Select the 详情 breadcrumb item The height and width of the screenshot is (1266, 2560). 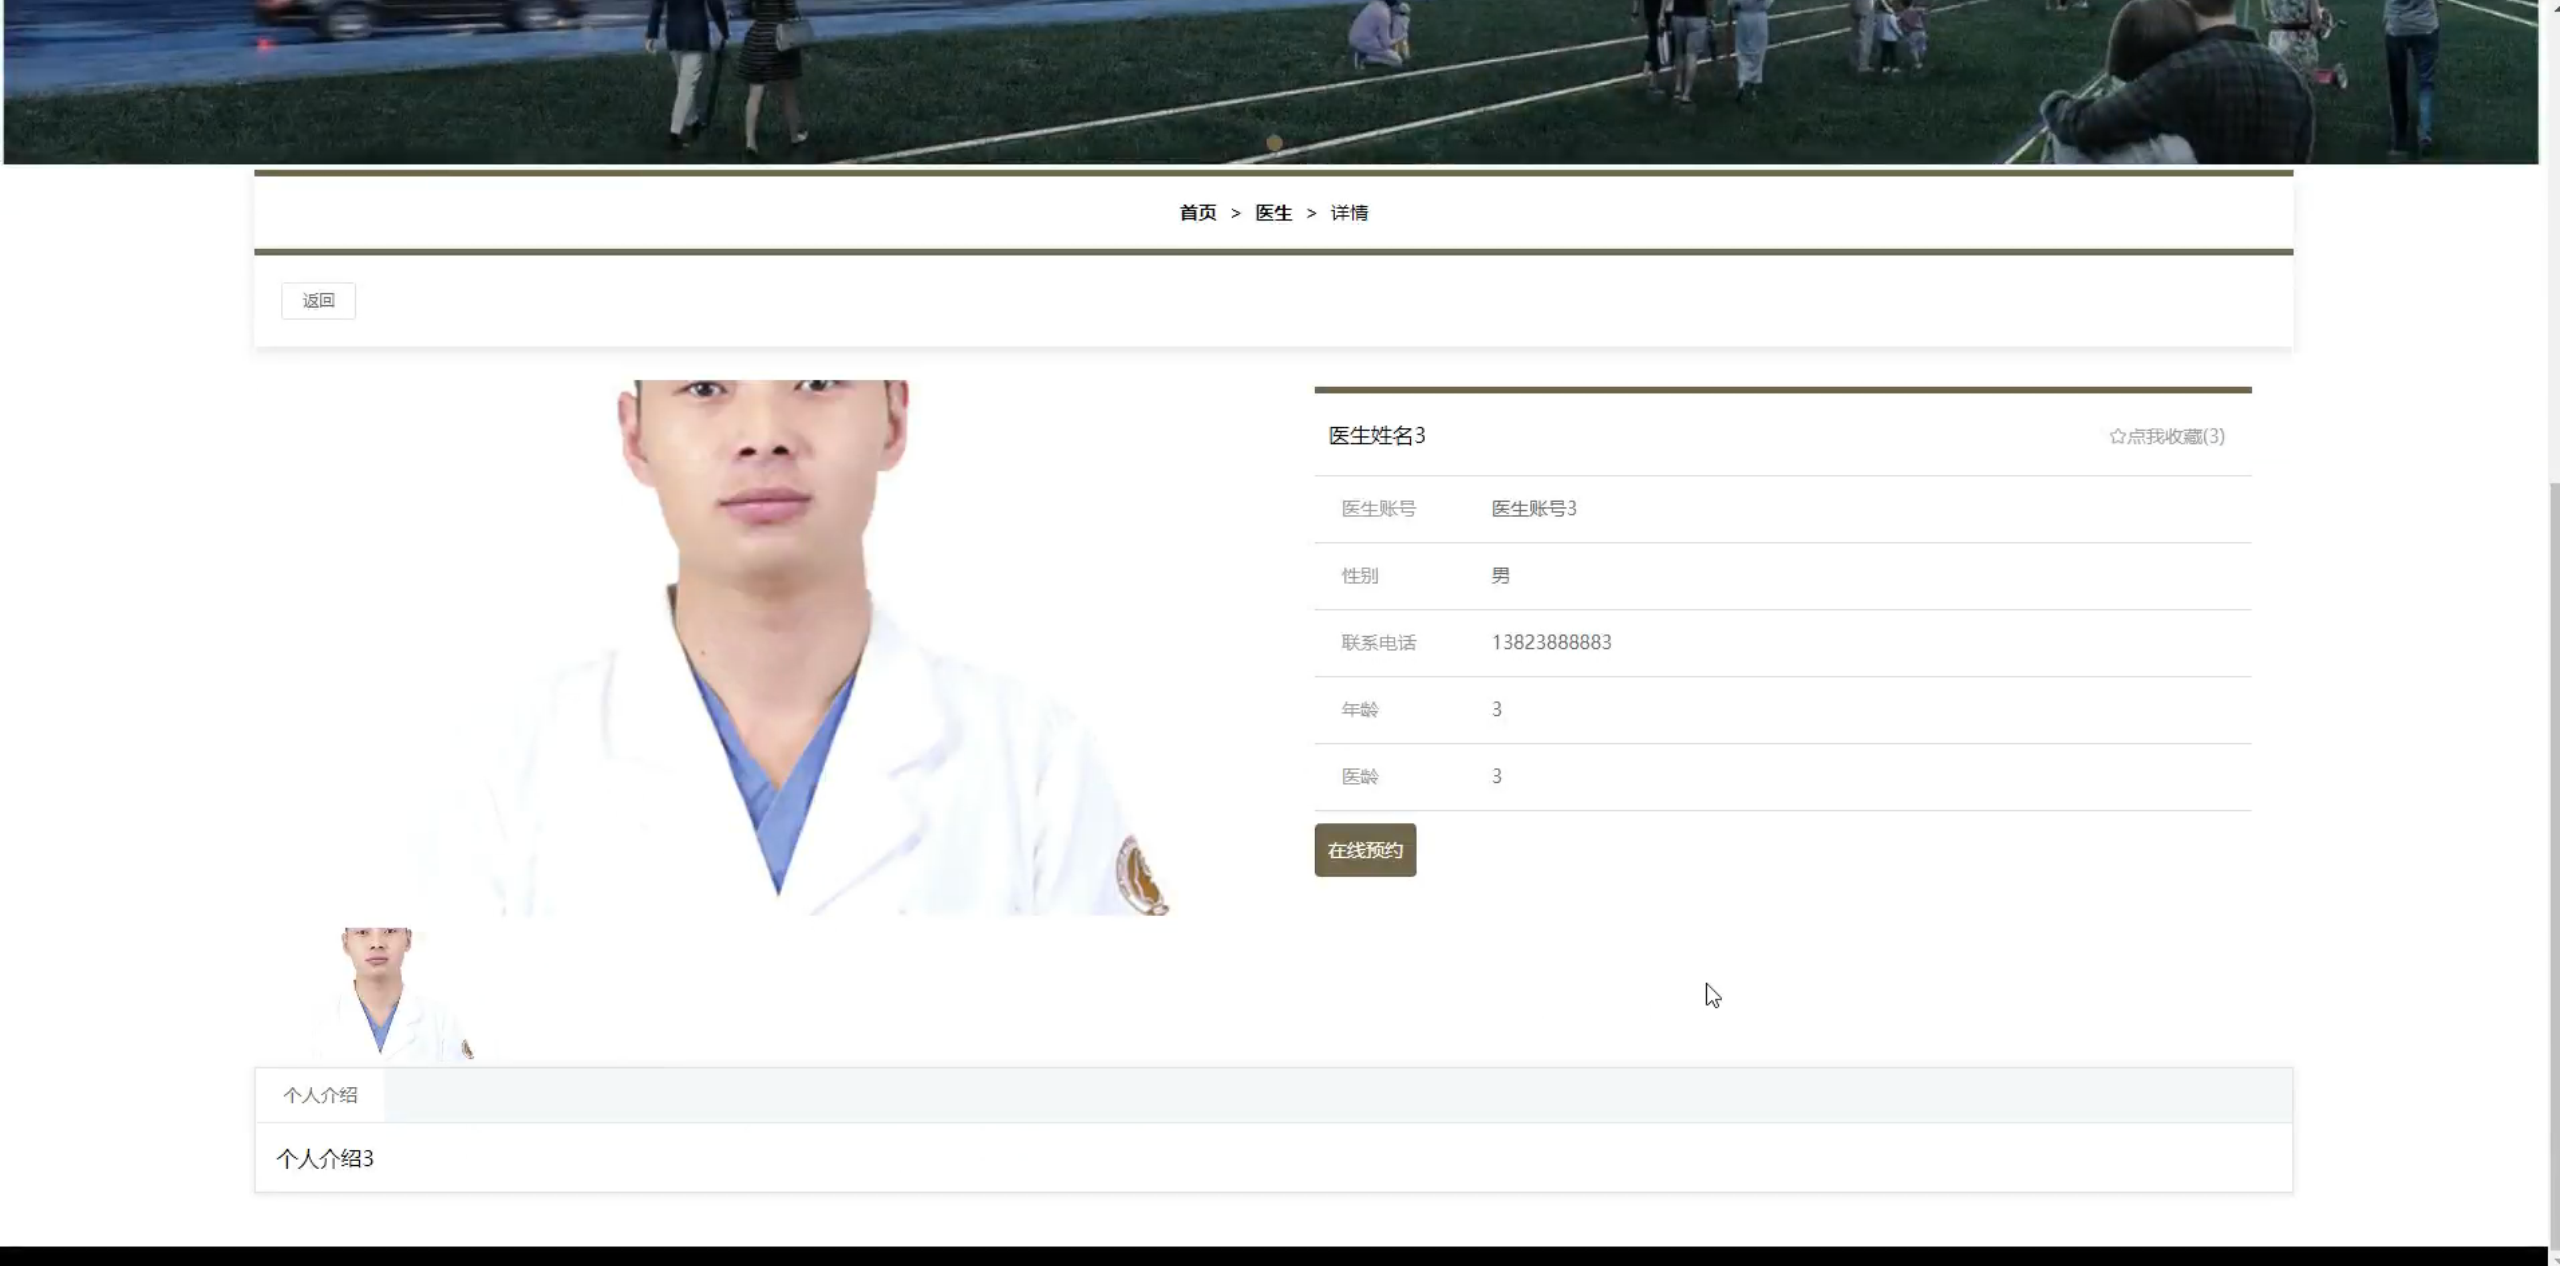pos(1349,212)
